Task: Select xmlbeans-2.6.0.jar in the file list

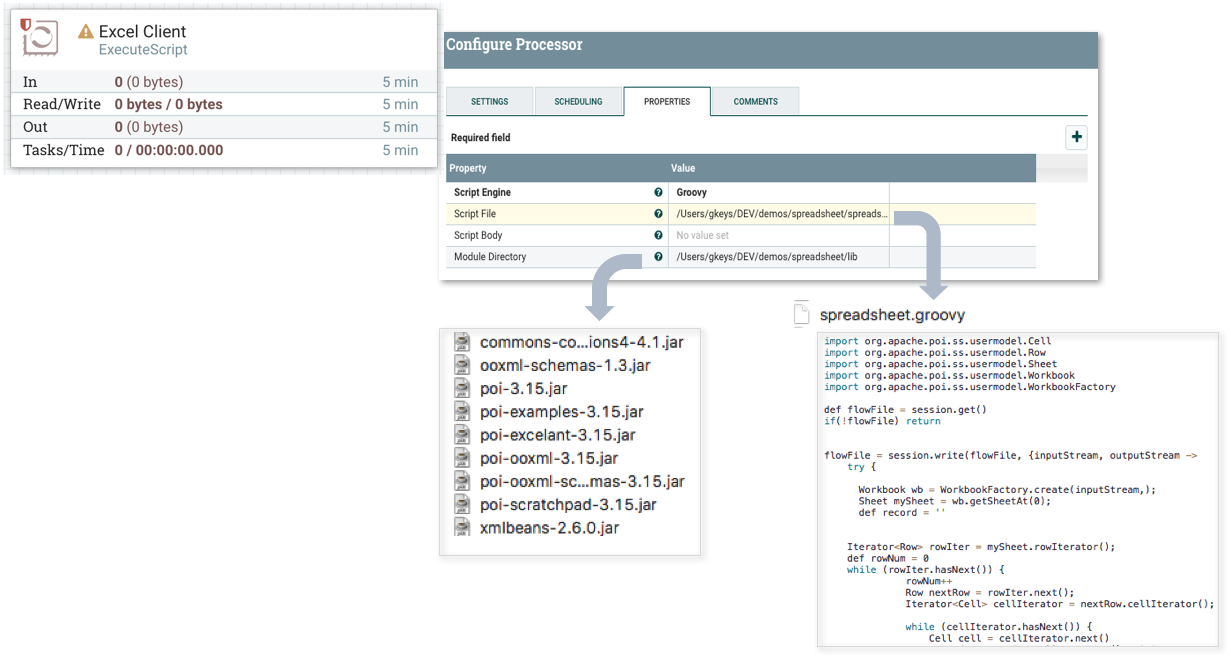Action: (x=549, y=528)
